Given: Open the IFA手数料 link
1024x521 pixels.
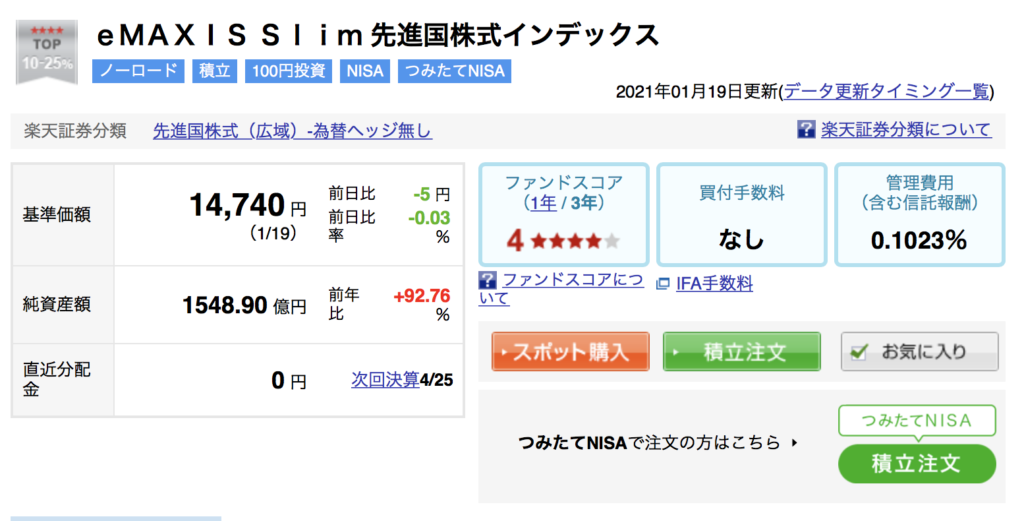Looking at the screenshot, I should (714, 283).
